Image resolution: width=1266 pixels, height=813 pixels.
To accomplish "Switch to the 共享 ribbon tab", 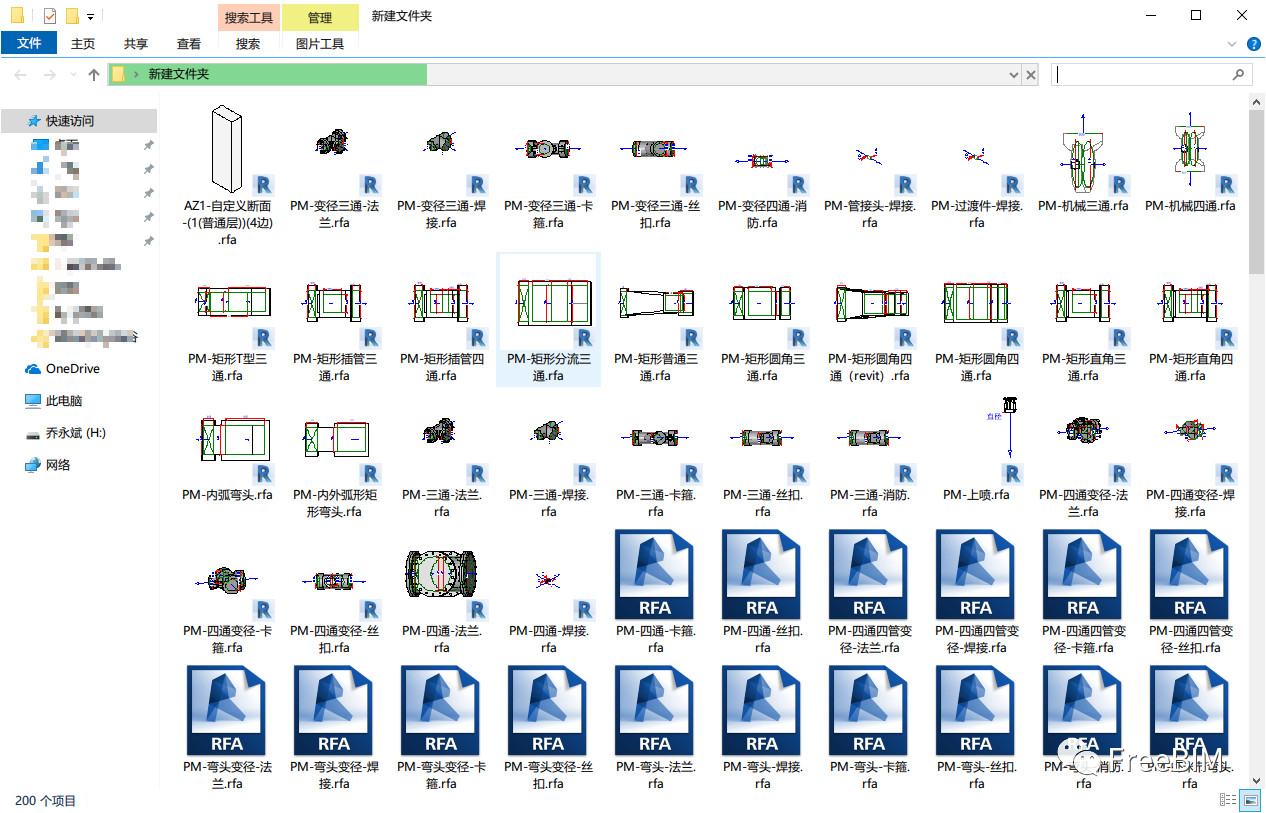I will pyautogui.click(x=136, y=43).
